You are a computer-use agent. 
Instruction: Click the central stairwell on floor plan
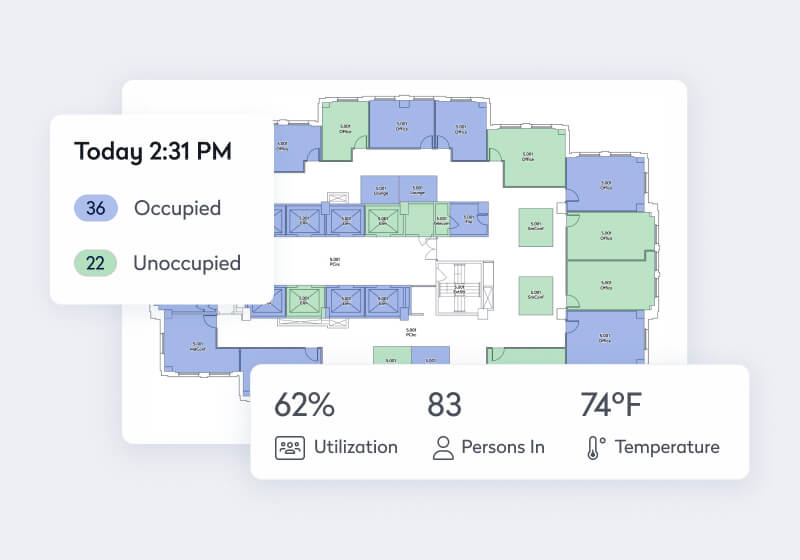tap(459, 289)
